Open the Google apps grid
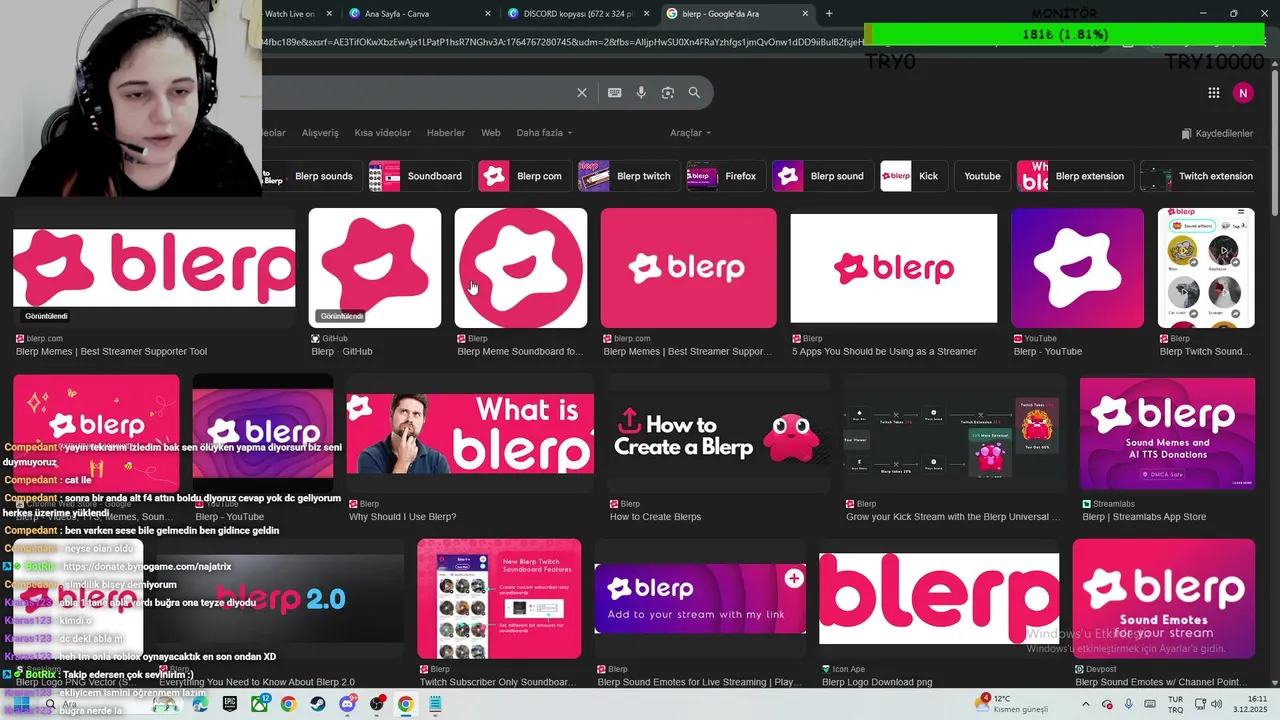 [x=1214, y=93]
